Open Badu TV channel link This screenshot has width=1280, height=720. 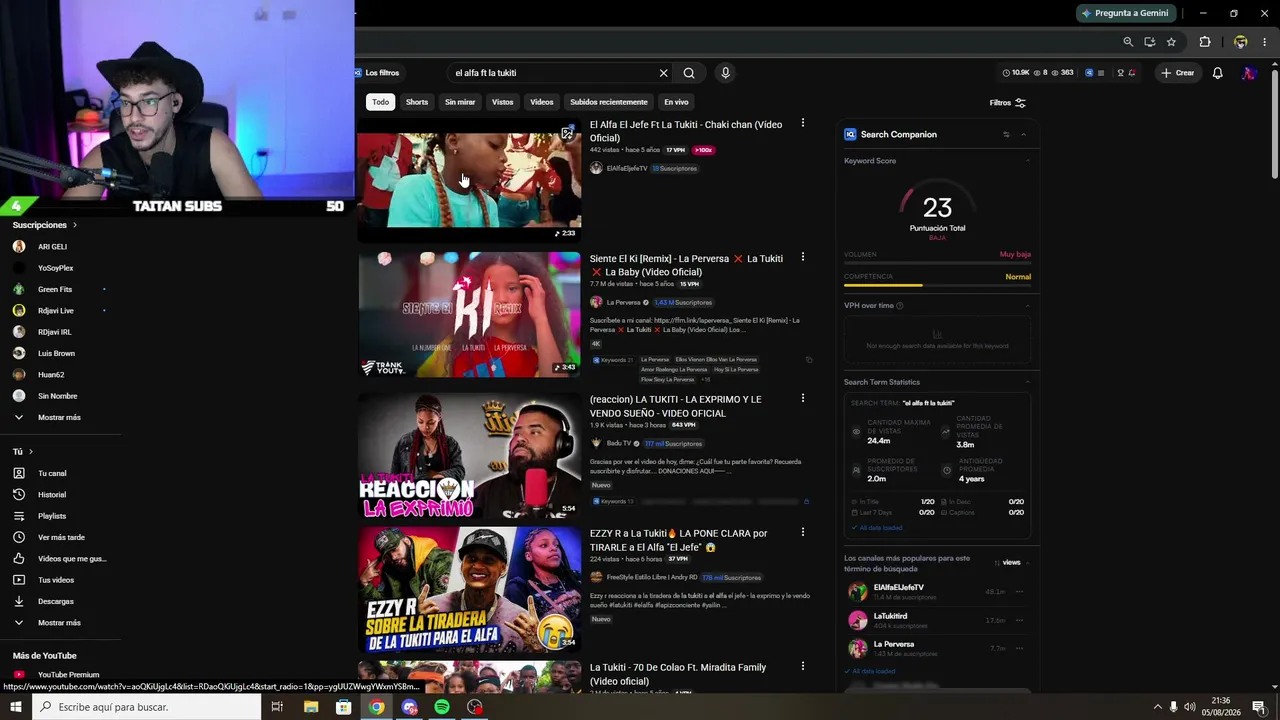[619, 443]
